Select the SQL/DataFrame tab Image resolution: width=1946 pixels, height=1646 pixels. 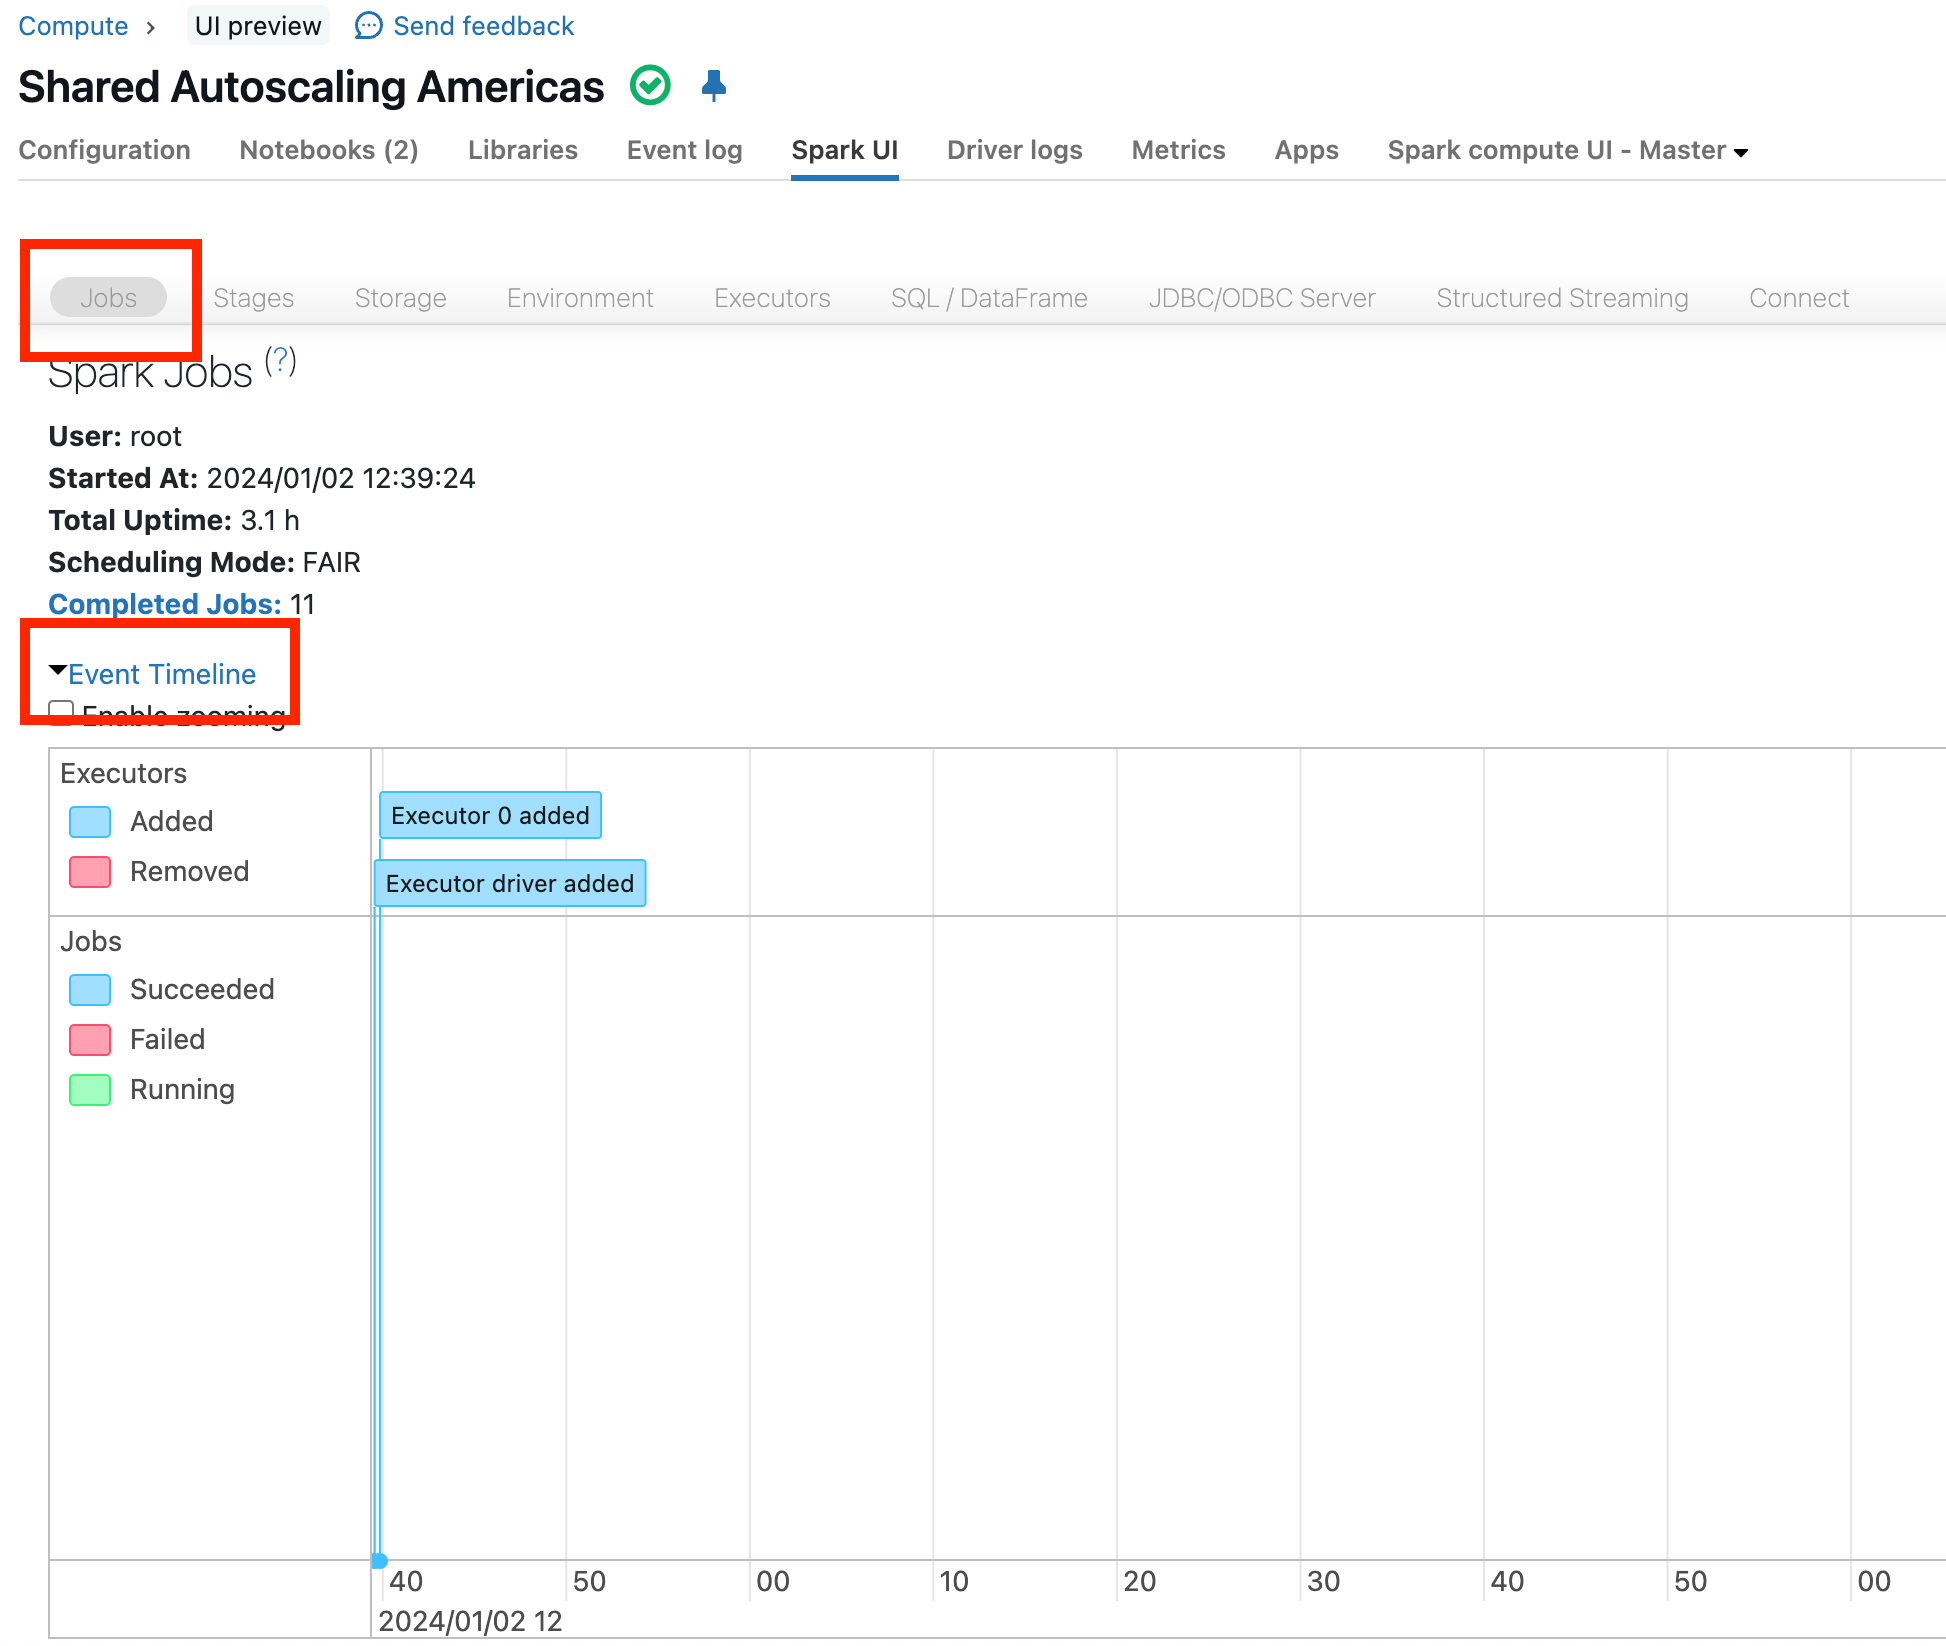(x=986, y=296)
